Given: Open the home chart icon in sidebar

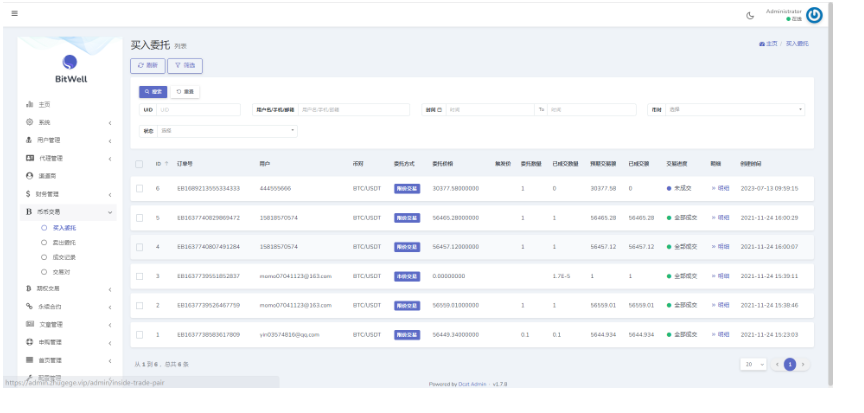Looking at the screenshot, I should [x=30, y=104].
